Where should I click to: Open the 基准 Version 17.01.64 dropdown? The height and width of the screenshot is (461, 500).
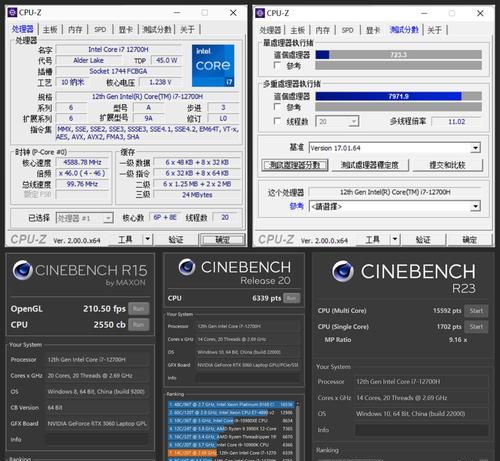(395, 148)
